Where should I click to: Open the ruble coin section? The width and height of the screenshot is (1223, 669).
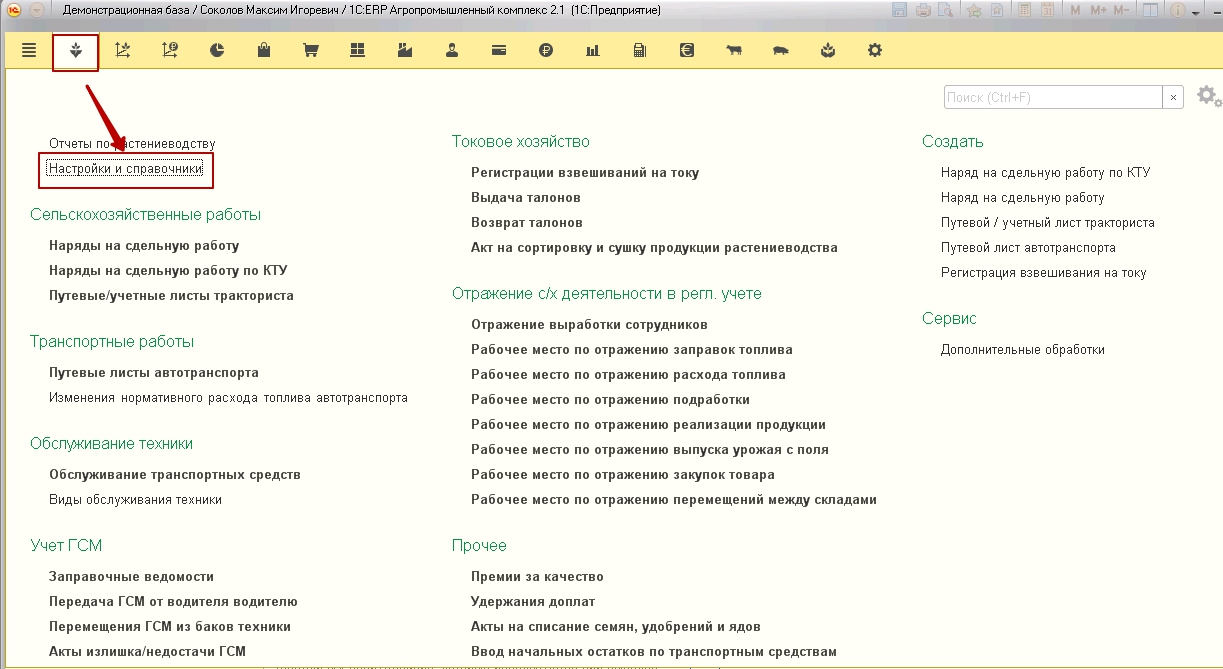click(x=545, y=50)
